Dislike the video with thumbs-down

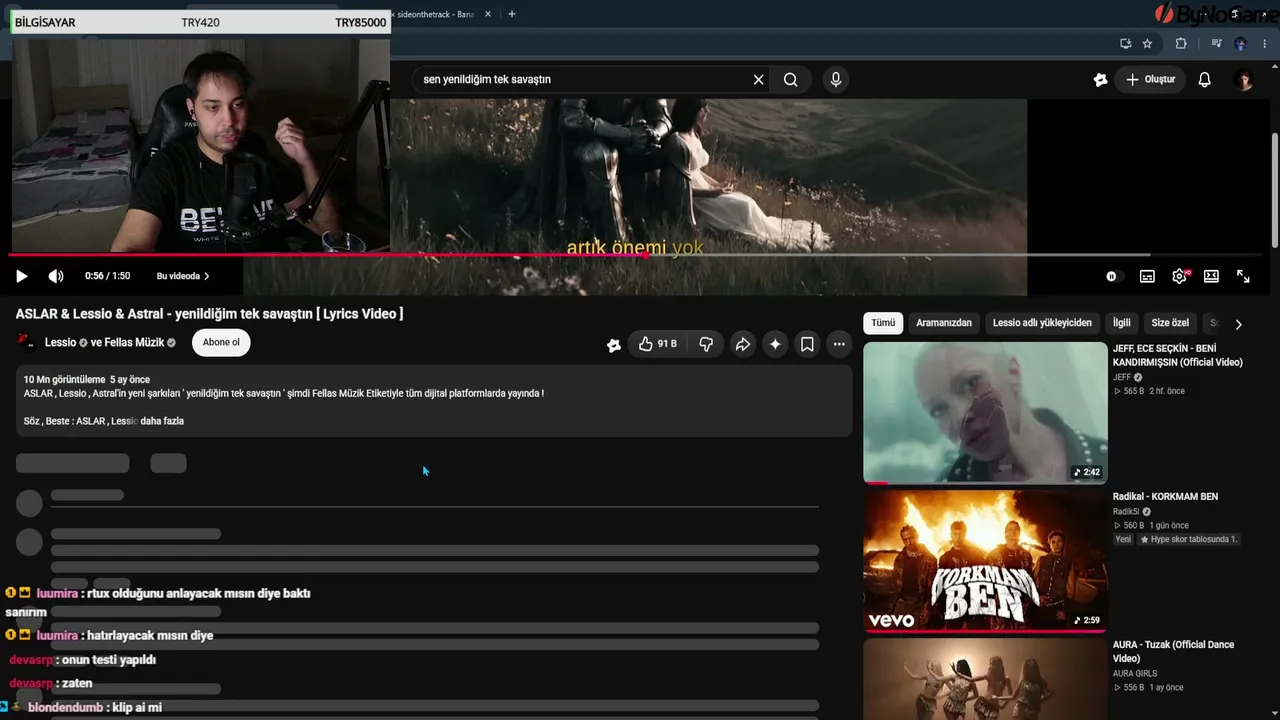pyautogui.click(x=706, y=344)
